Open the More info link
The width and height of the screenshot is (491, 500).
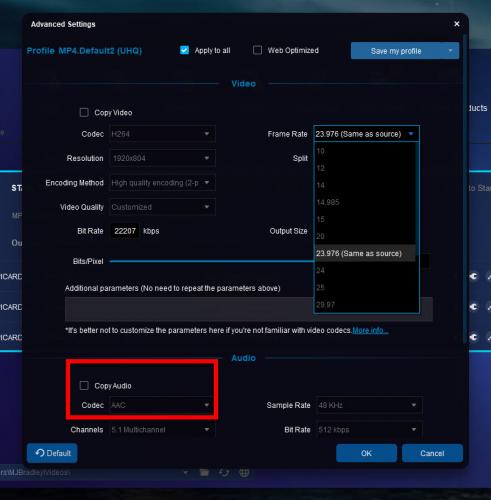coord(370,330)
